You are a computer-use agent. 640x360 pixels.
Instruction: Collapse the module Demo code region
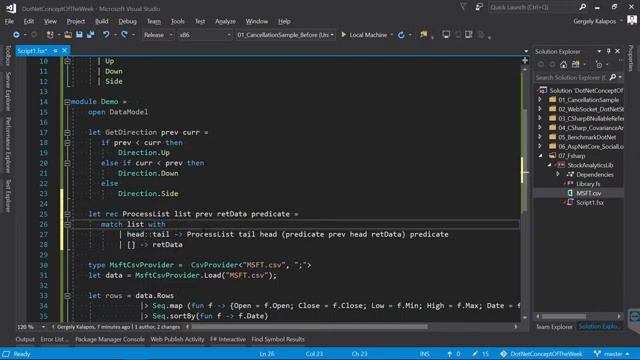tap(67, 102)
